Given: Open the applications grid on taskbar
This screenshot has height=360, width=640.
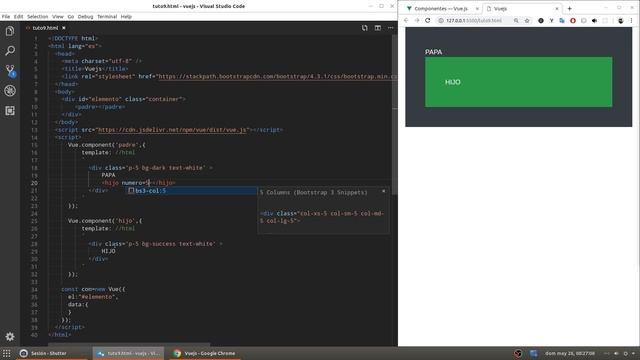Looking at the screenshot, I should click(x=7, y=353).
